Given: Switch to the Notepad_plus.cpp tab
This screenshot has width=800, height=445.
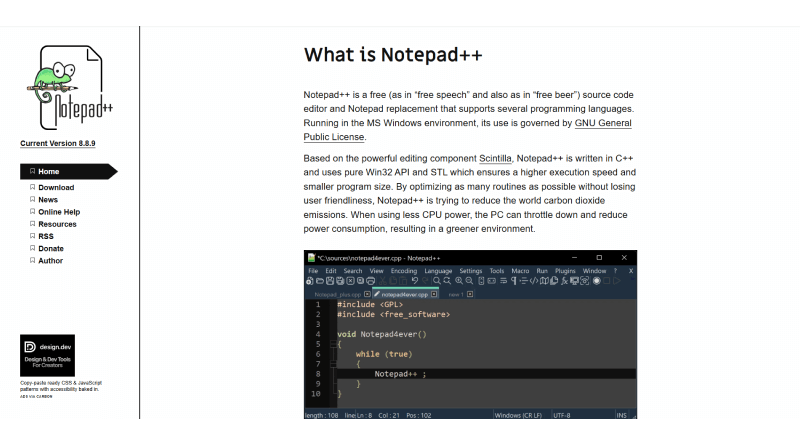Looking at the screenshot, I should tap(338, 294).
